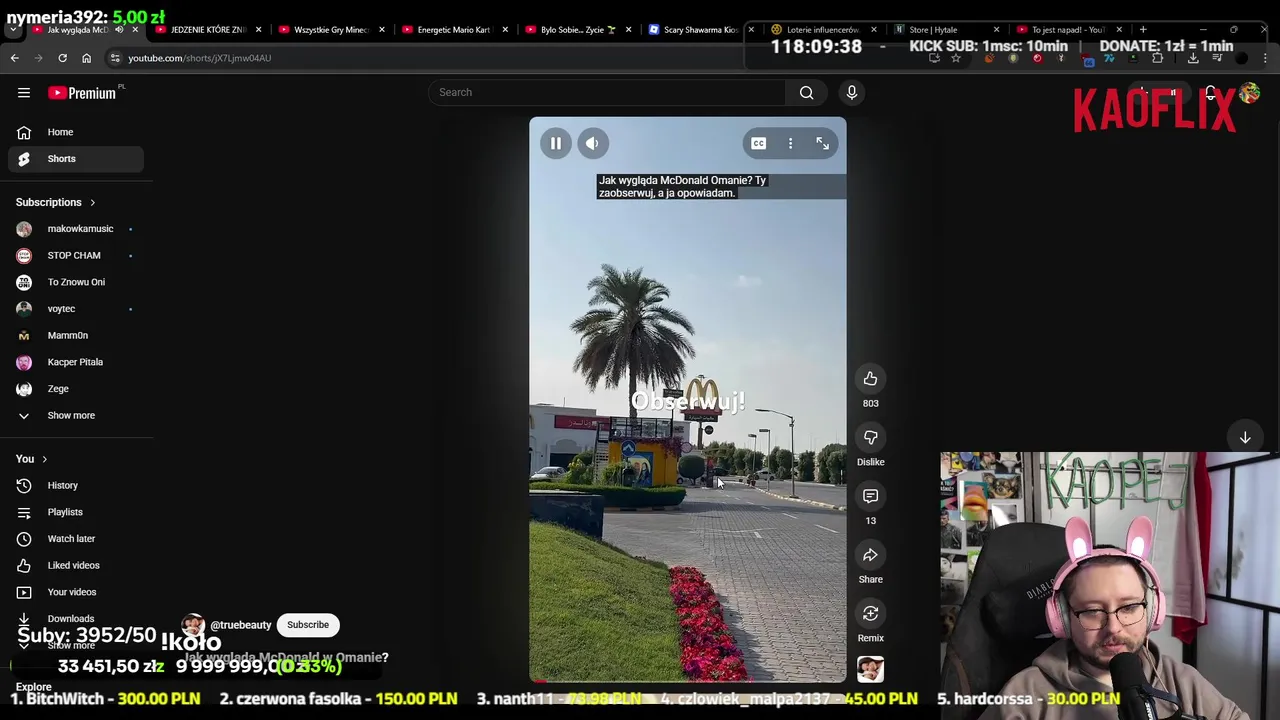Click the 803 like count
Image resolution: width=1280 pixels, height=720 pixels.
click(870, 403)
